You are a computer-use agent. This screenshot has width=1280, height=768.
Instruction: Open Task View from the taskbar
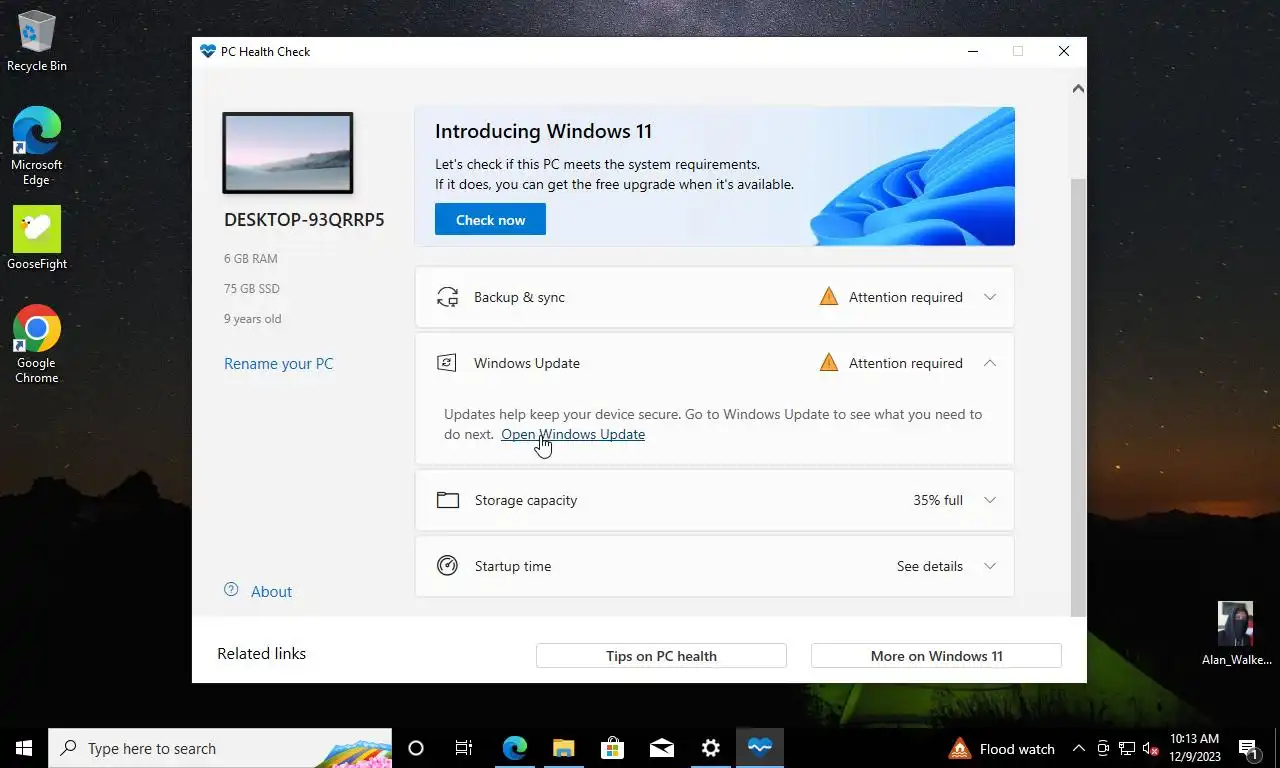(x=464, y=748)
